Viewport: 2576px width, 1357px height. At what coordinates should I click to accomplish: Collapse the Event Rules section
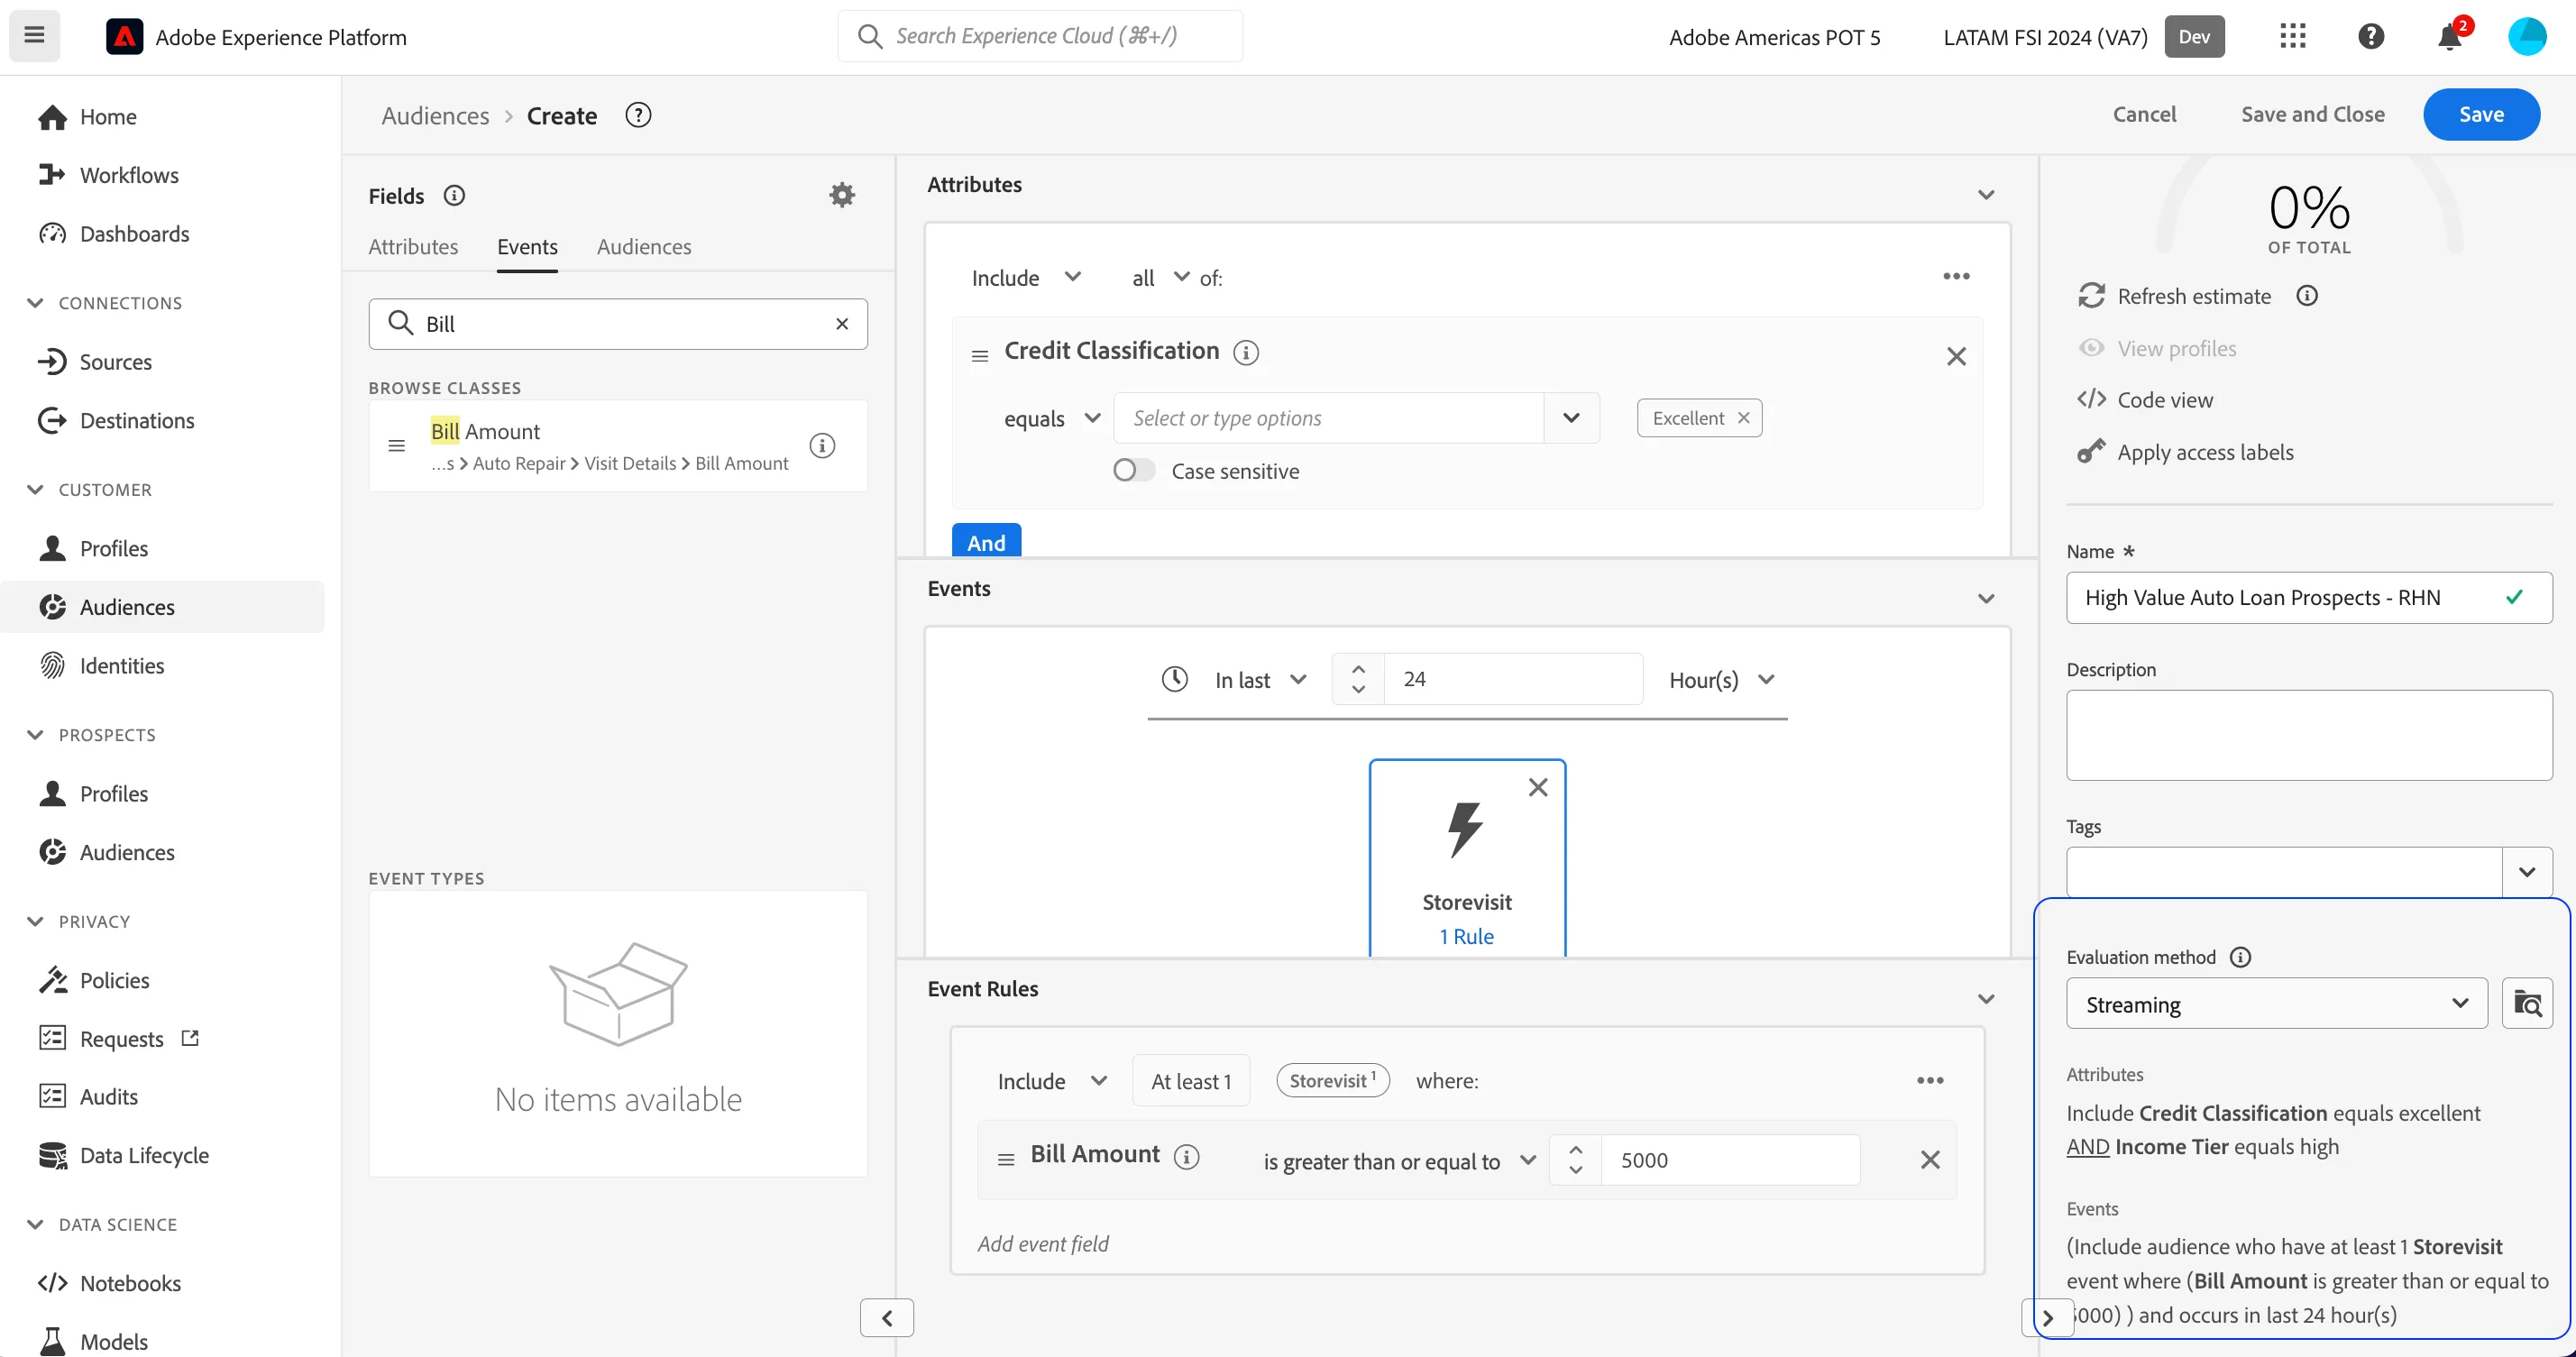click(1986, 999)
